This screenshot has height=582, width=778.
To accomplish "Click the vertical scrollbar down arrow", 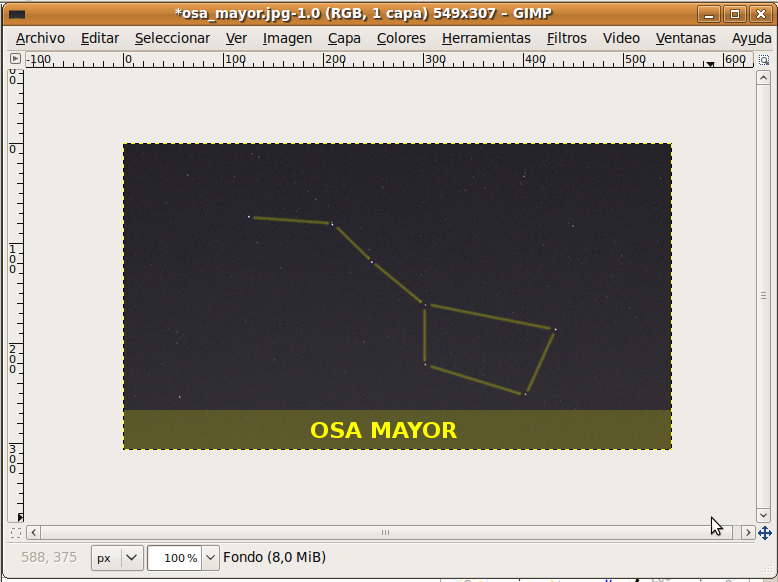I will 764,515.
